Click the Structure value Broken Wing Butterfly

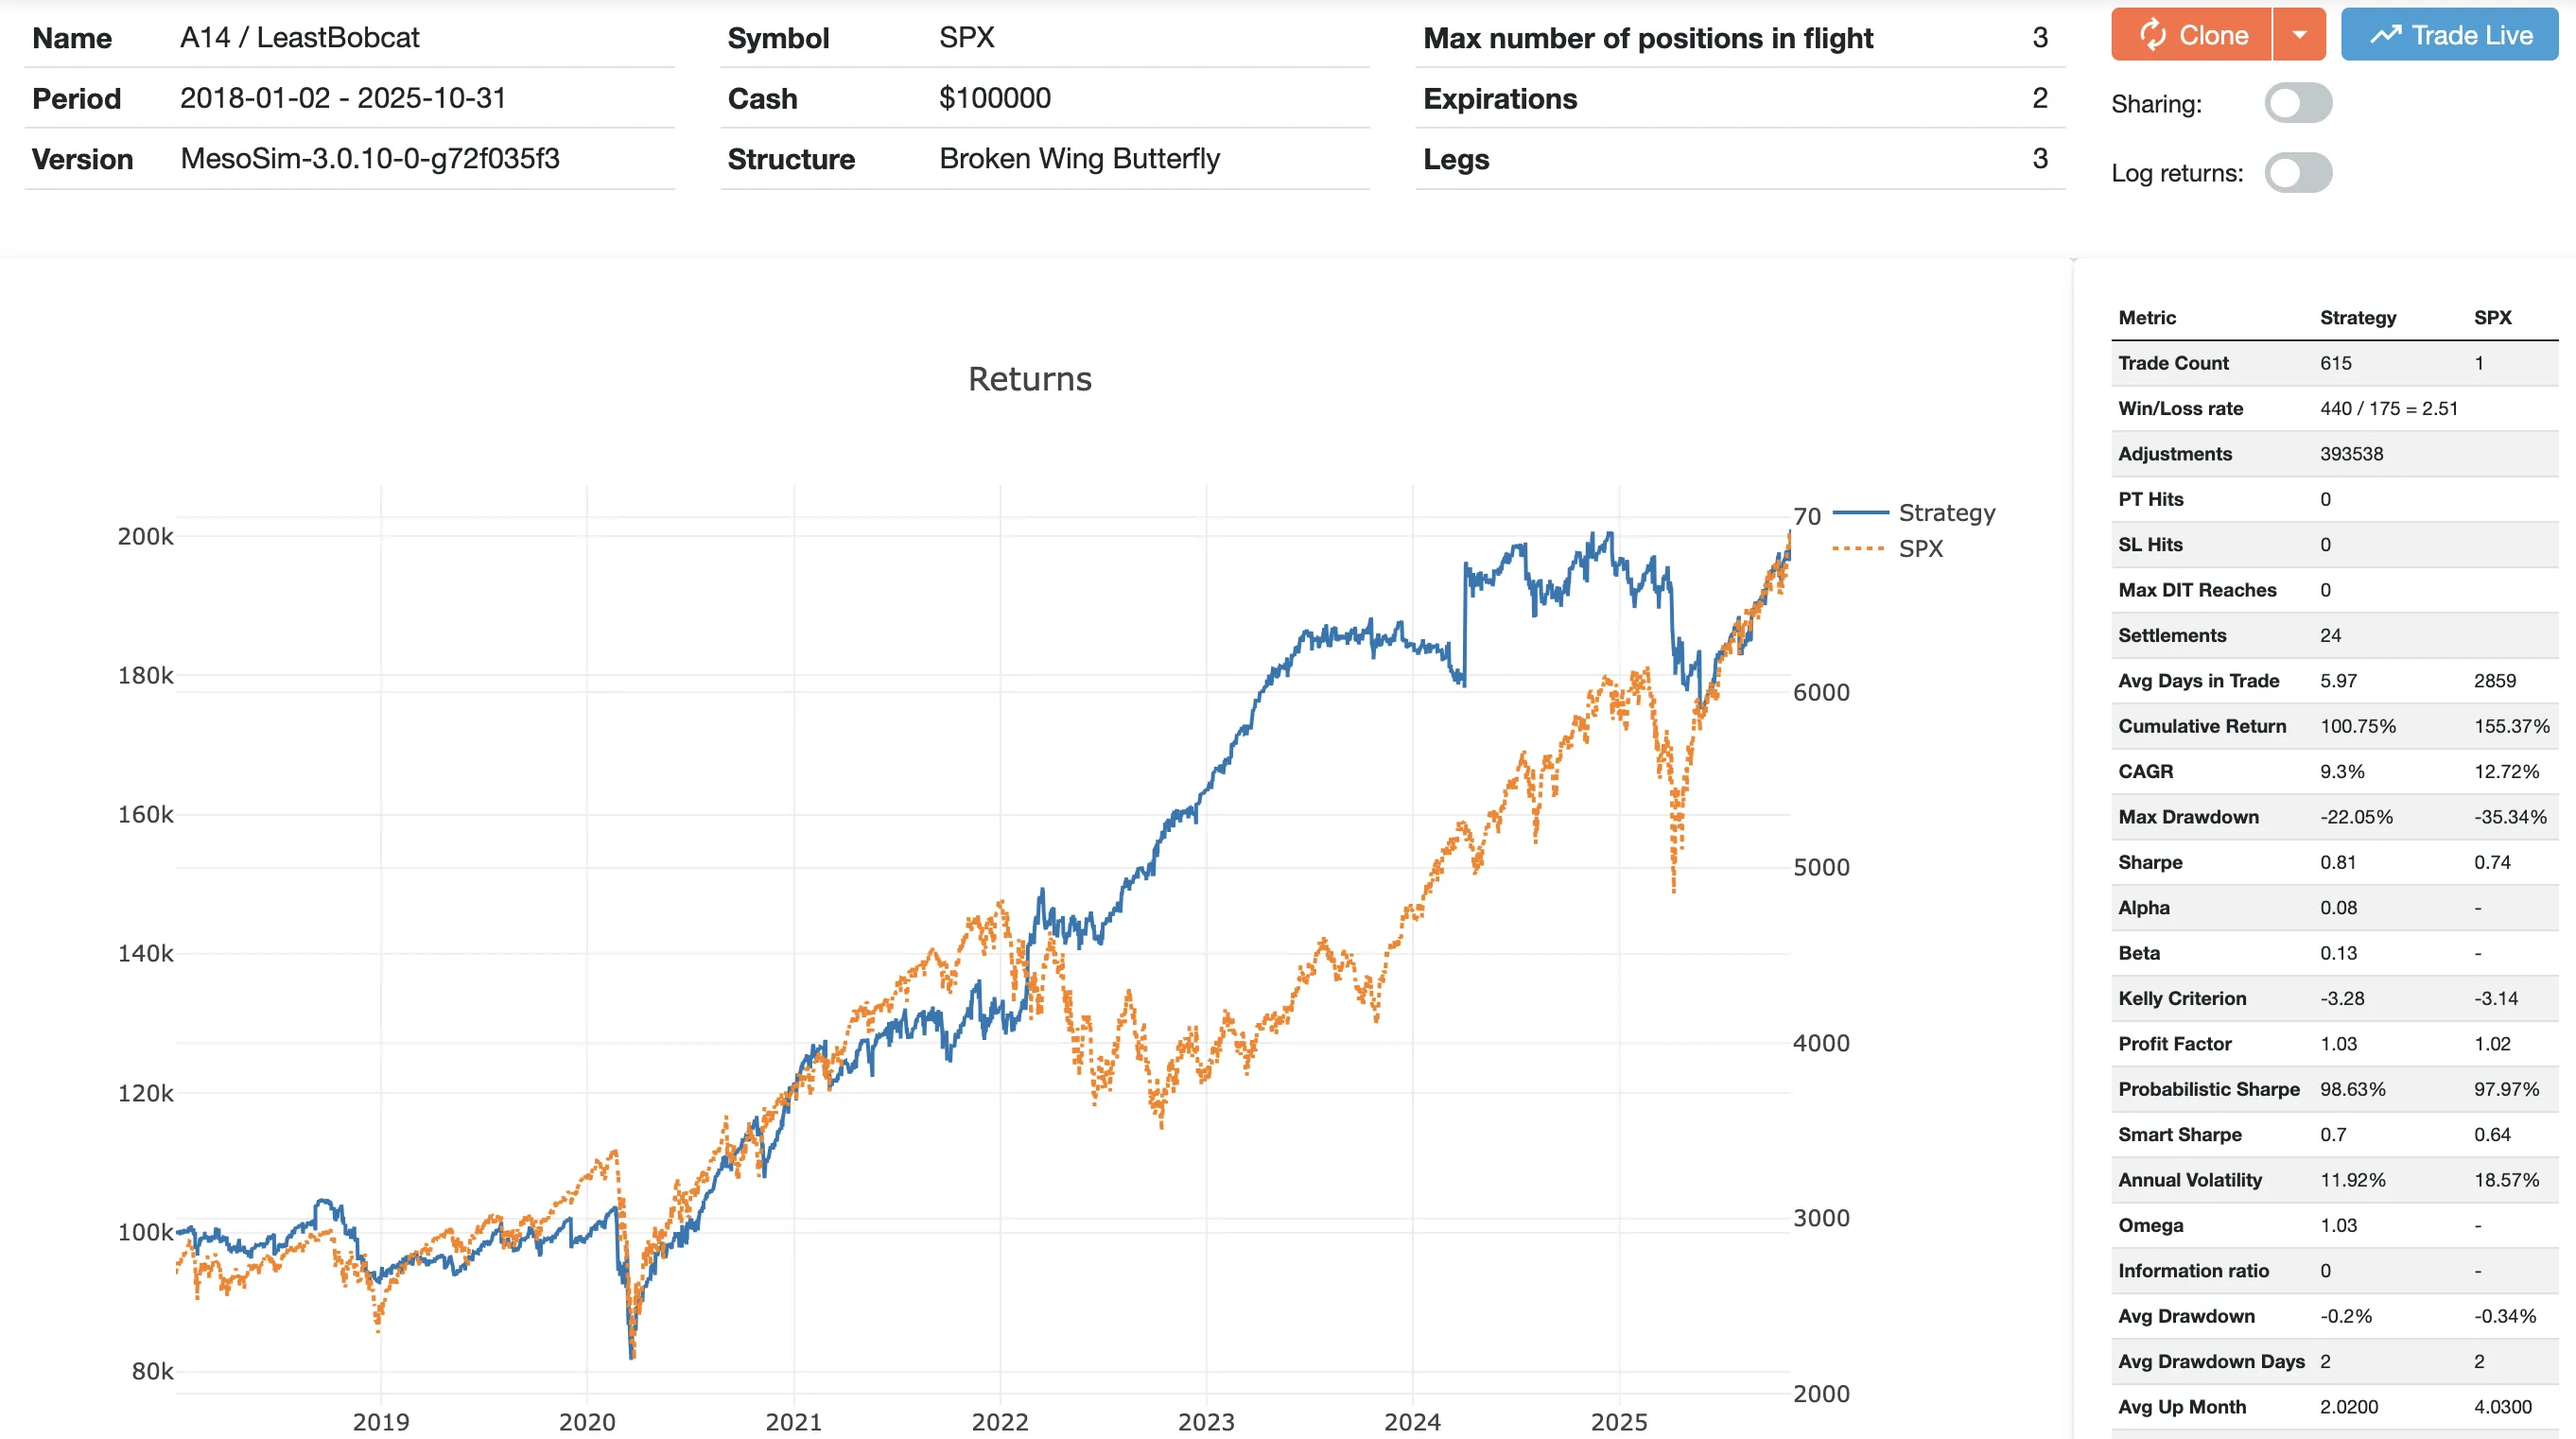click(1080, 158)
